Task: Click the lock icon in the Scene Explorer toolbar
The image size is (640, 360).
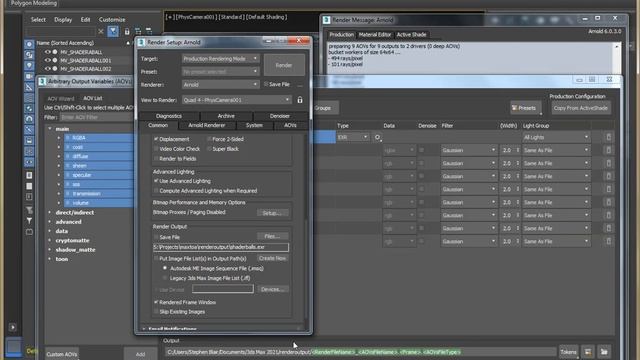Action: [x=127, y=31]
